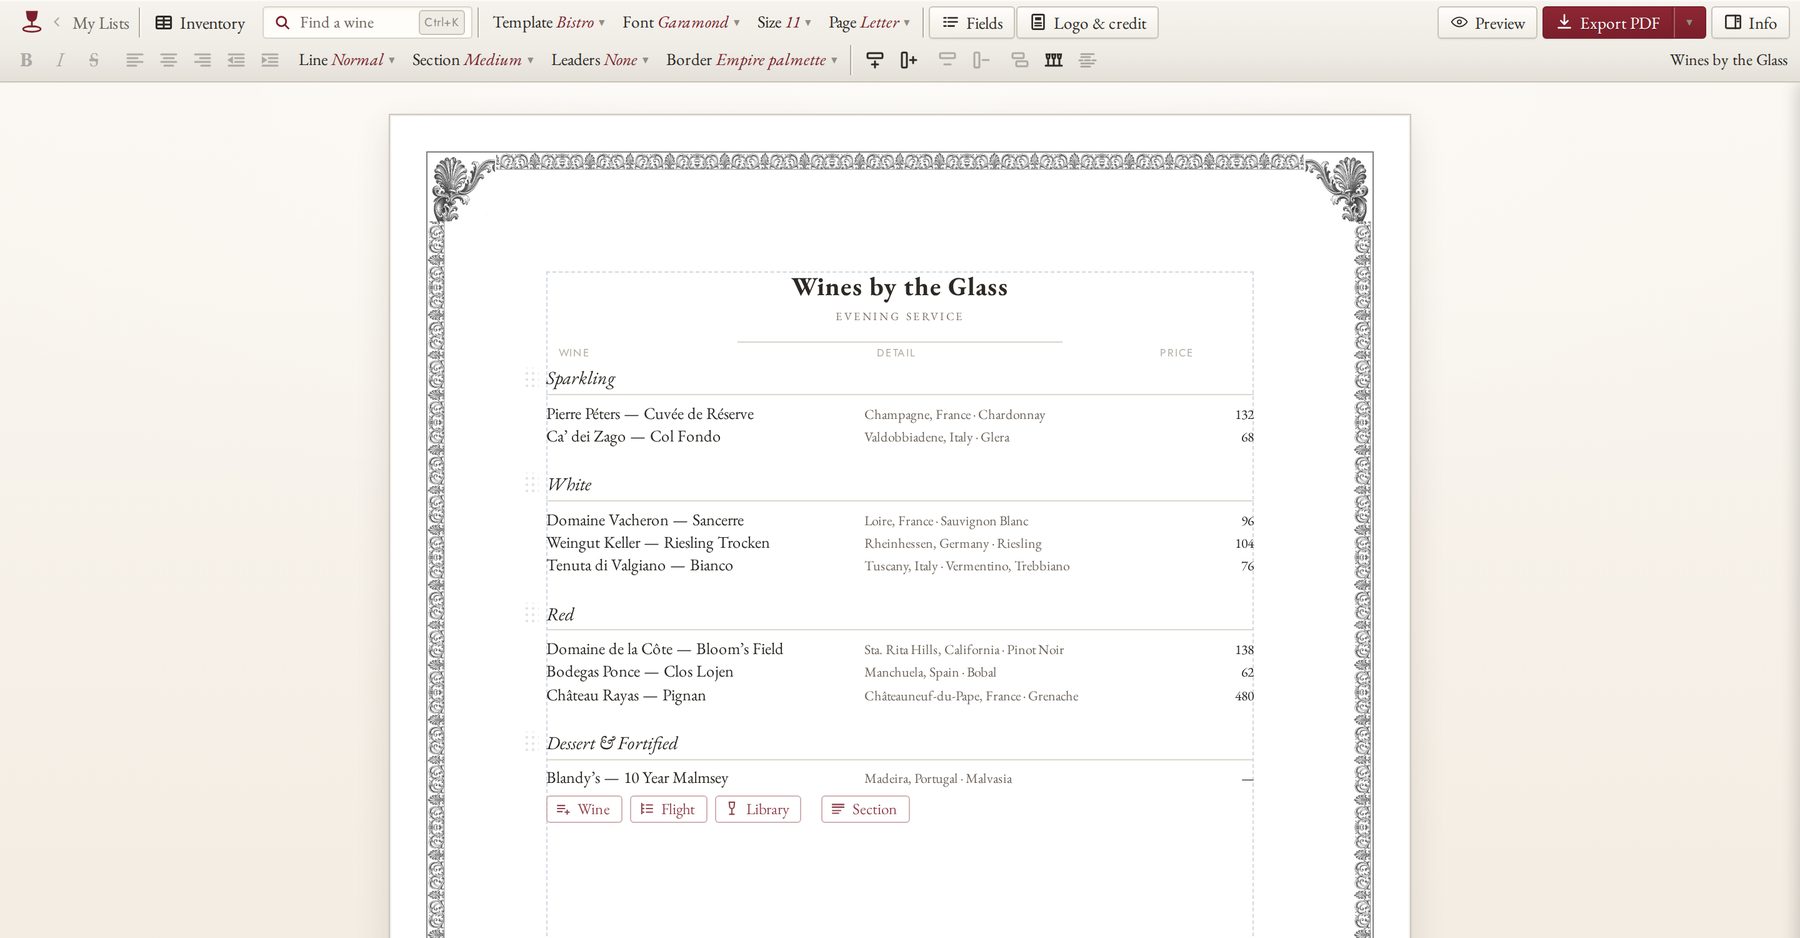Image resolution: width=1800 pixels, height=938 pixels.
Task: Add a Flight entry
Action: pyautogui.click(x=668, y=809)
